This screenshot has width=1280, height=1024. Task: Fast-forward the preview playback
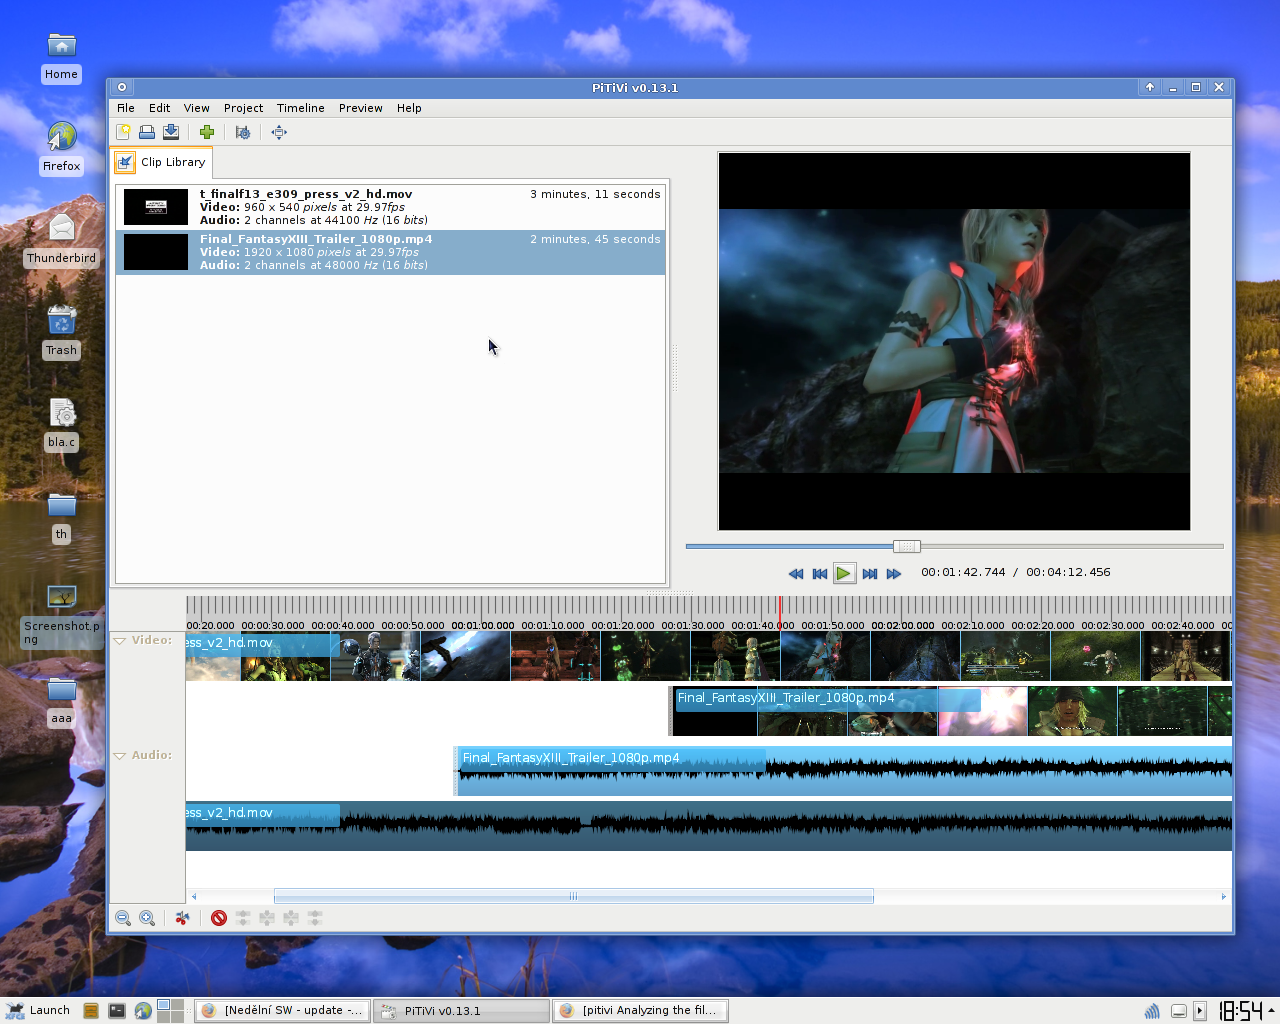(x=894, y=574)
